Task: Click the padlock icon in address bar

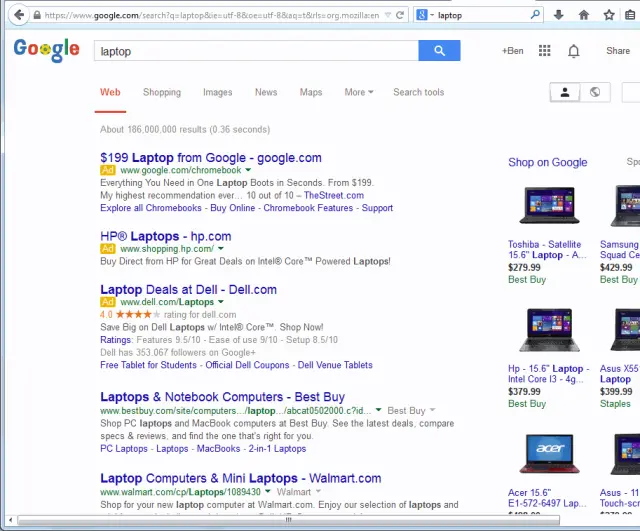Action: [x=37, y=16]
